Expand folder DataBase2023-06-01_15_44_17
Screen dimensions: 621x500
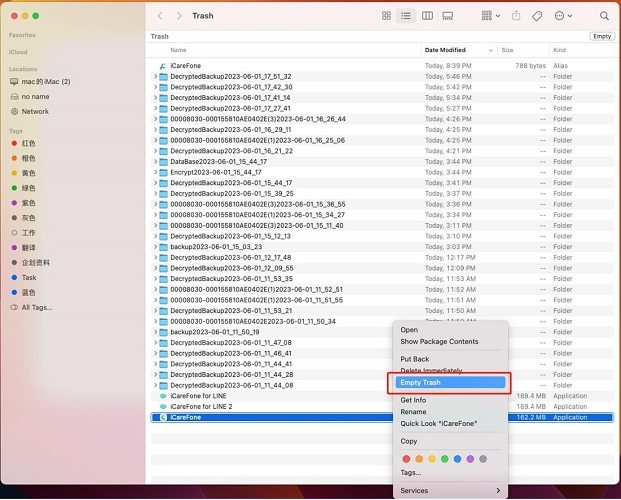click(155, 162)
